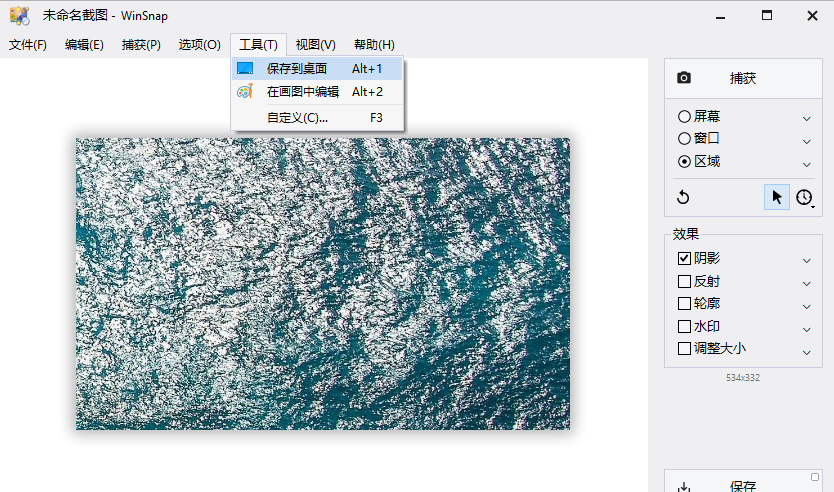Open the 捕获(P) menu
This screenshot has height=492, width=834.
tap(141, 45)
